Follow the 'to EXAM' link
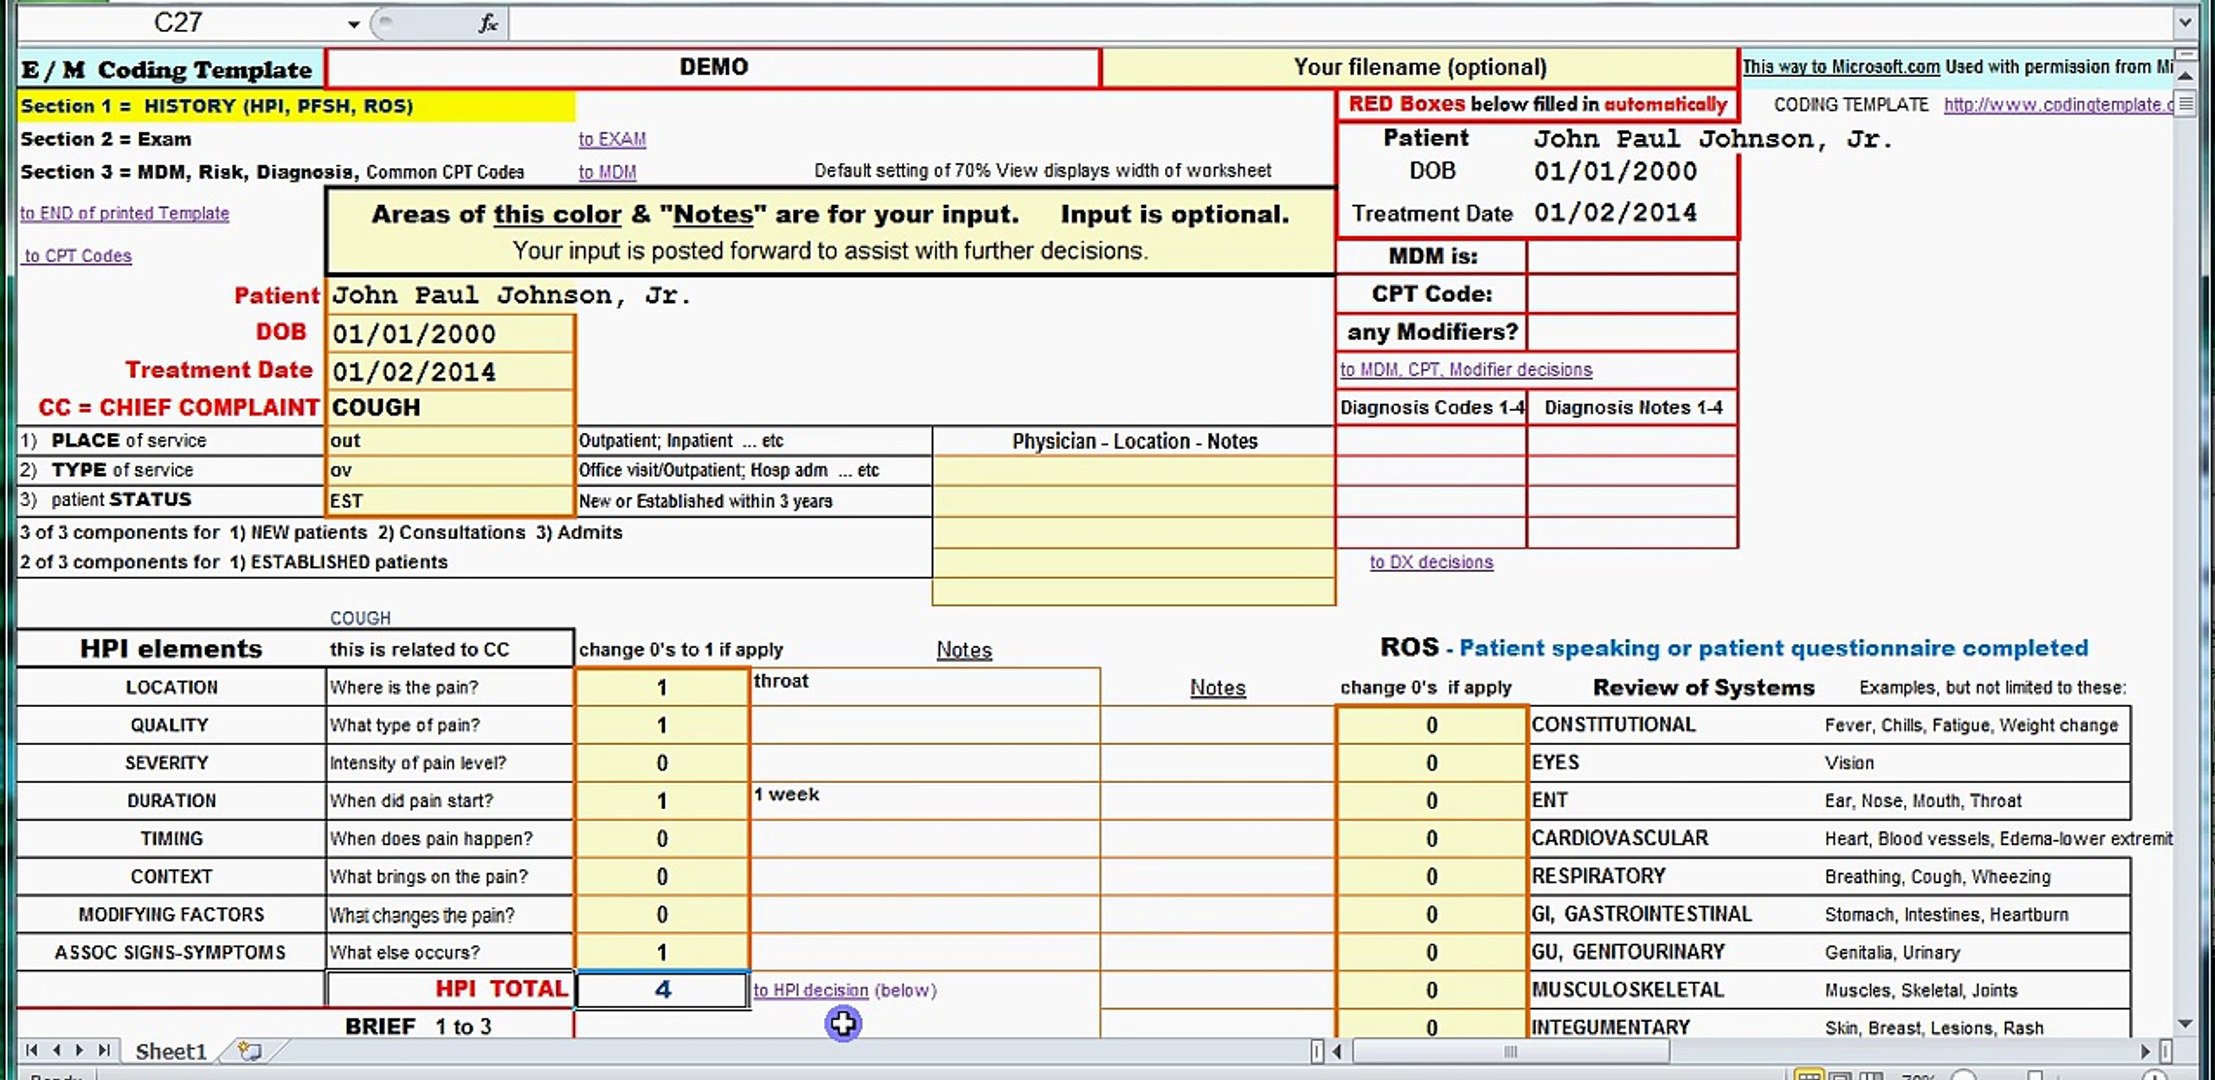The height and width of the screenshot is (1080, 2215). point(612,139)
